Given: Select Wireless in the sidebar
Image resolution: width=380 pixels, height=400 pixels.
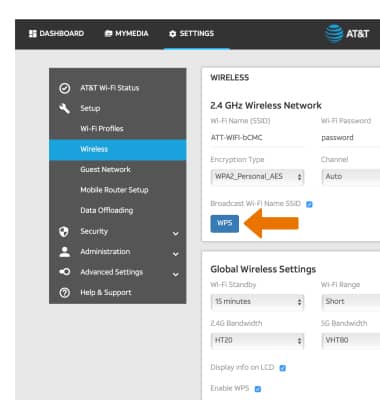Looking at the screenshot, I should click(118, 149).
